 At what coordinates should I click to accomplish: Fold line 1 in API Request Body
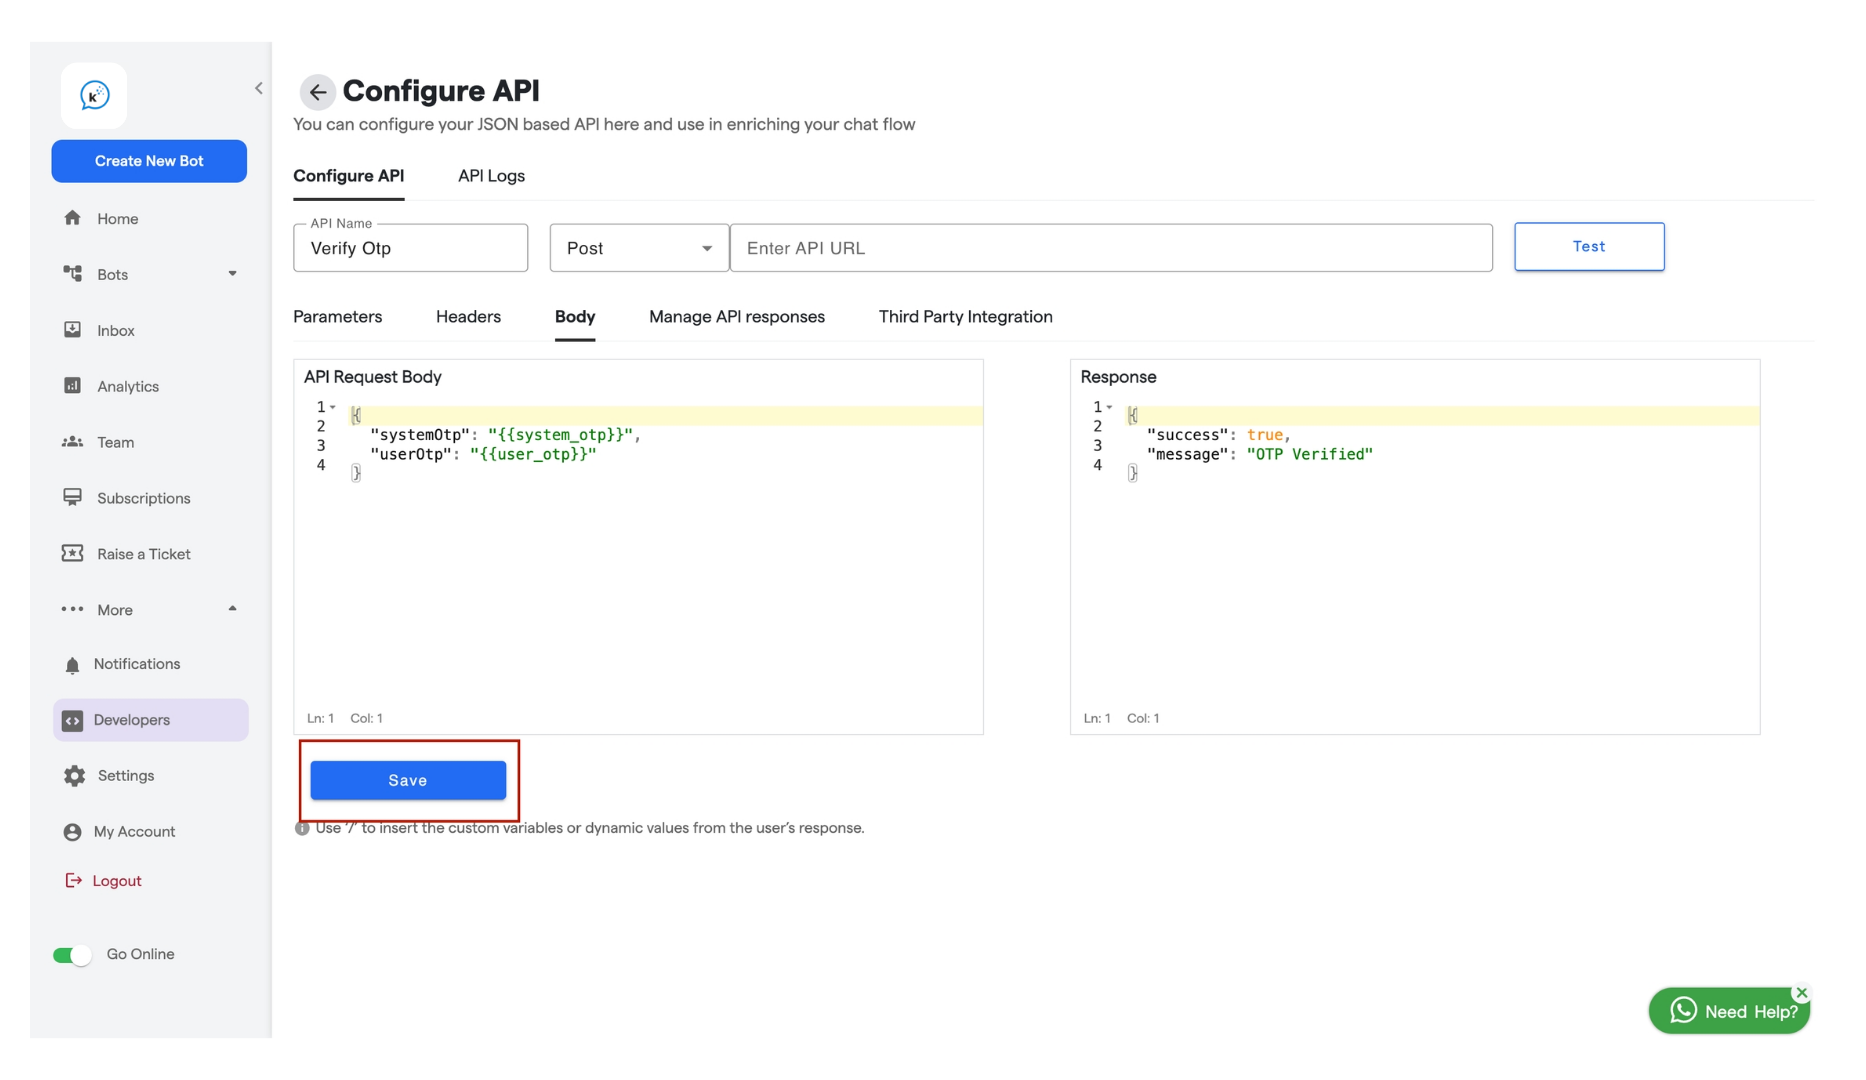(332, 407)
